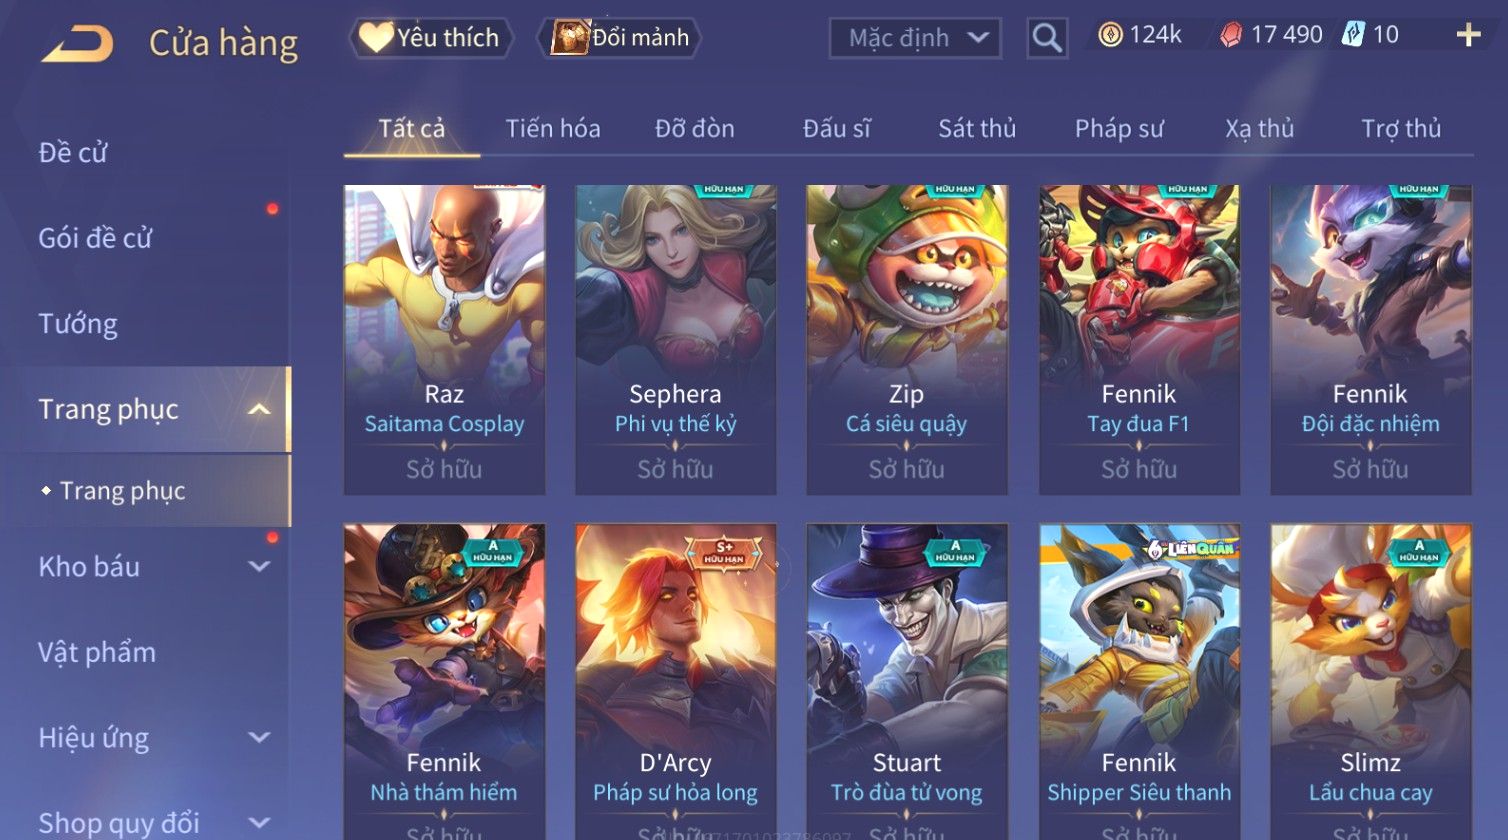The width and height of the screenshot is (1508, 840).
Task: Open the Mặc định sort dropdown
Action: [915, 38]
